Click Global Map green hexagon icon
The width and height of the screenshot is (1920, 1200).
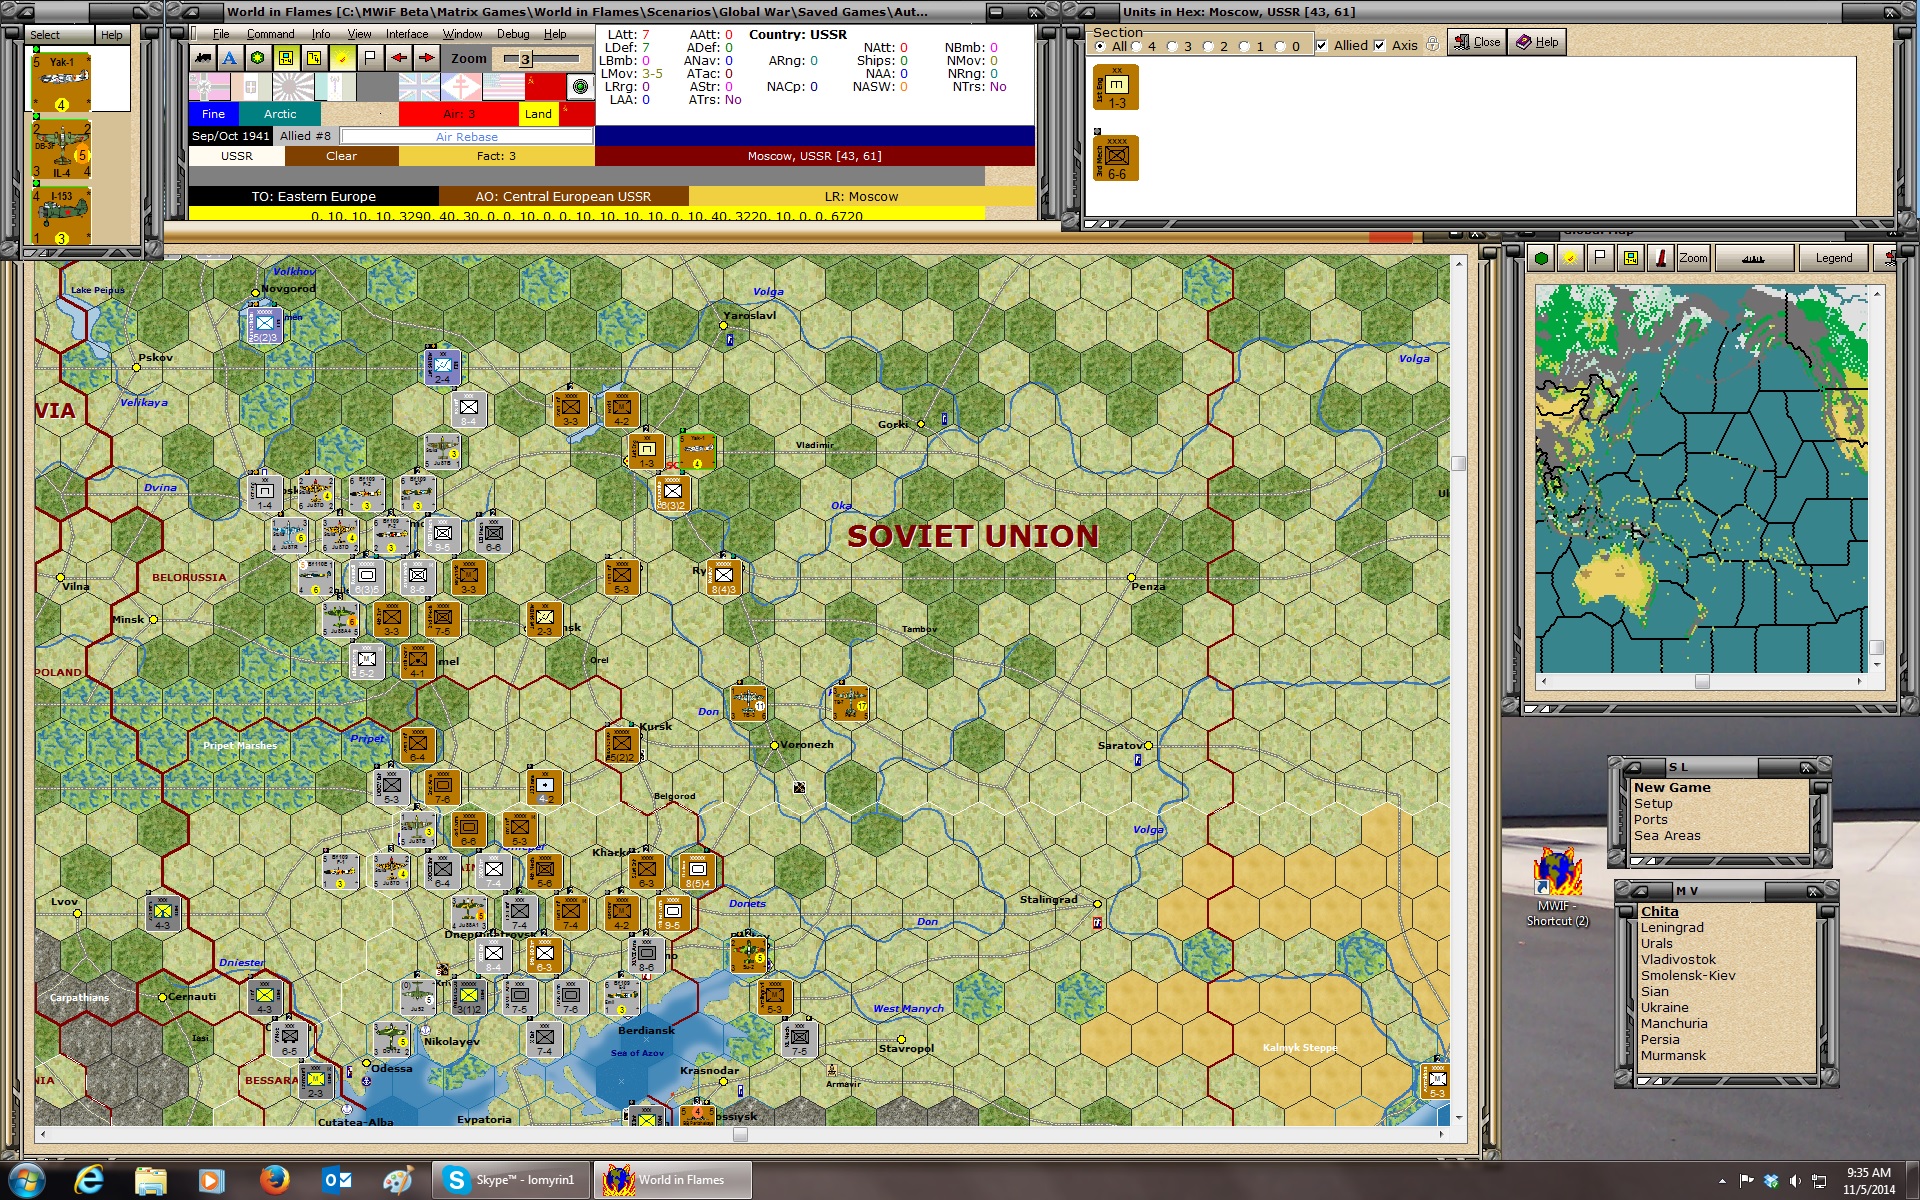click(1541, 258)
